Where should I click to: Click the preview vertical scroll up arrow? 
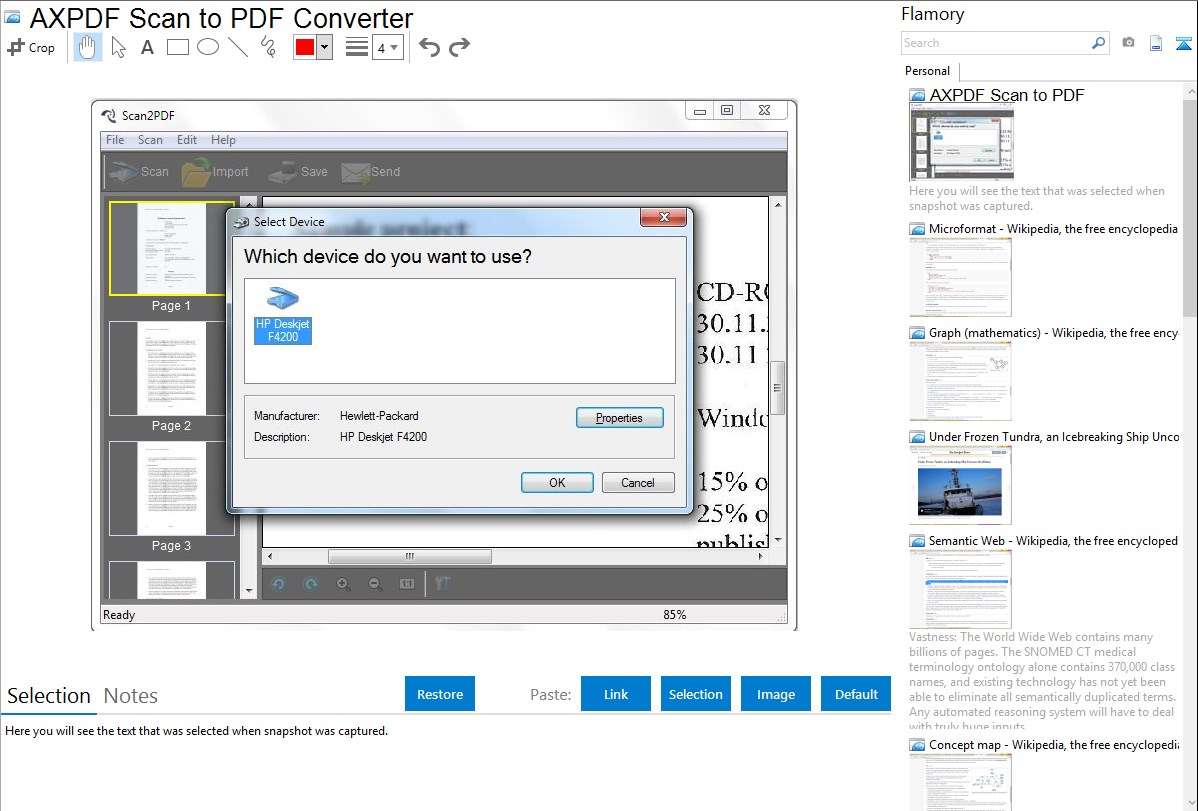point(778,205)
